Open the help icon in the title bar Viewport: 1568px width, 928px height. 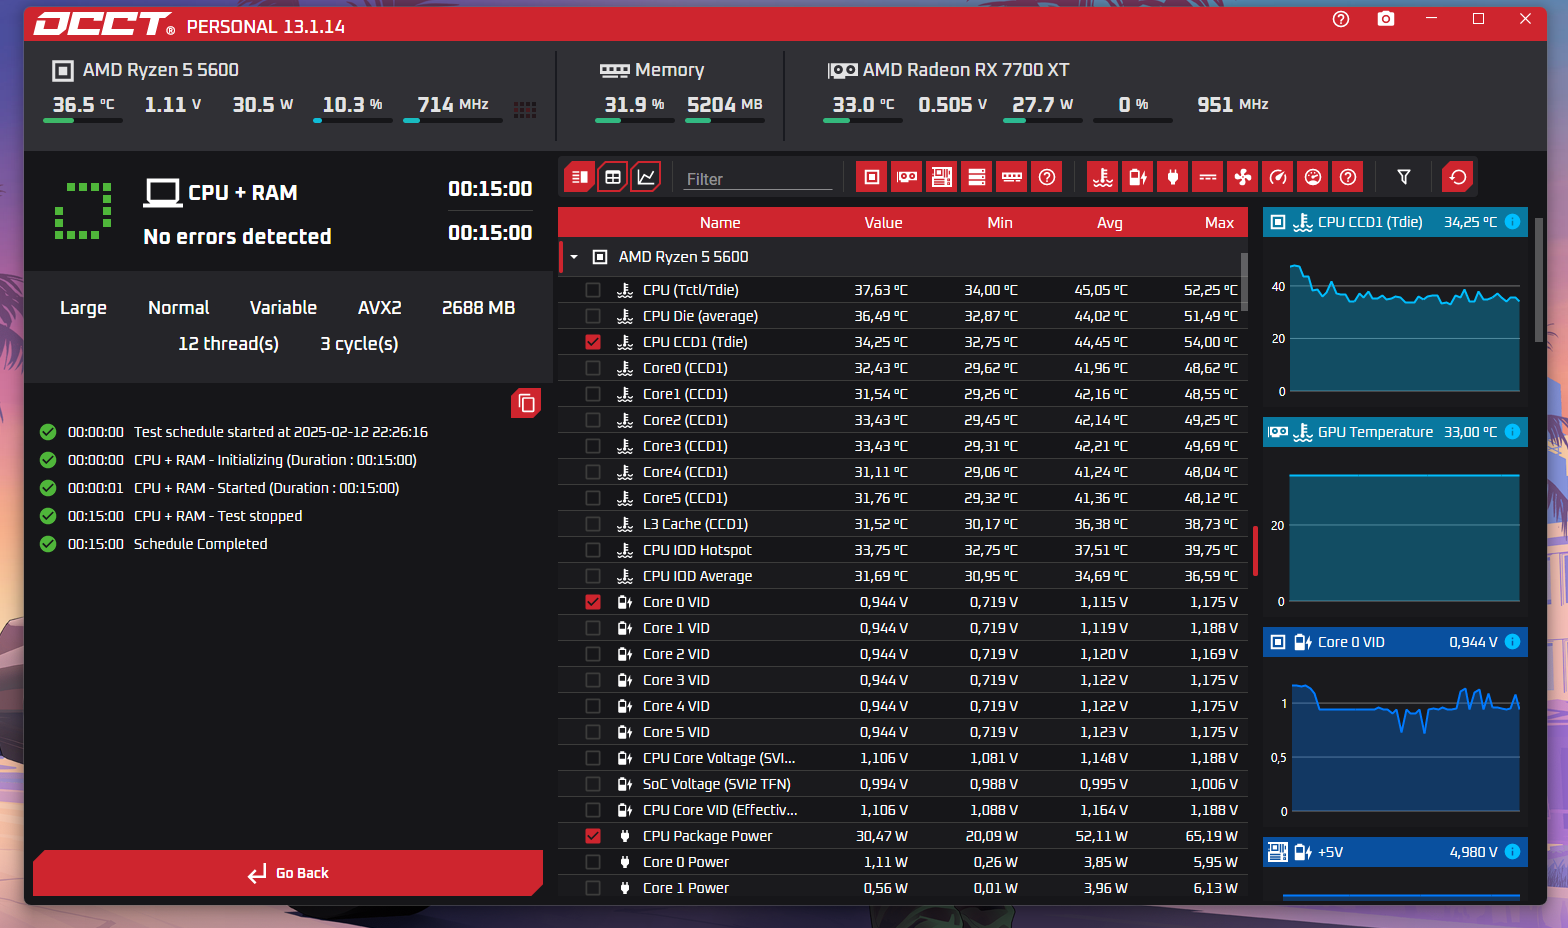pyautogui.click(x=1341, y=19)
